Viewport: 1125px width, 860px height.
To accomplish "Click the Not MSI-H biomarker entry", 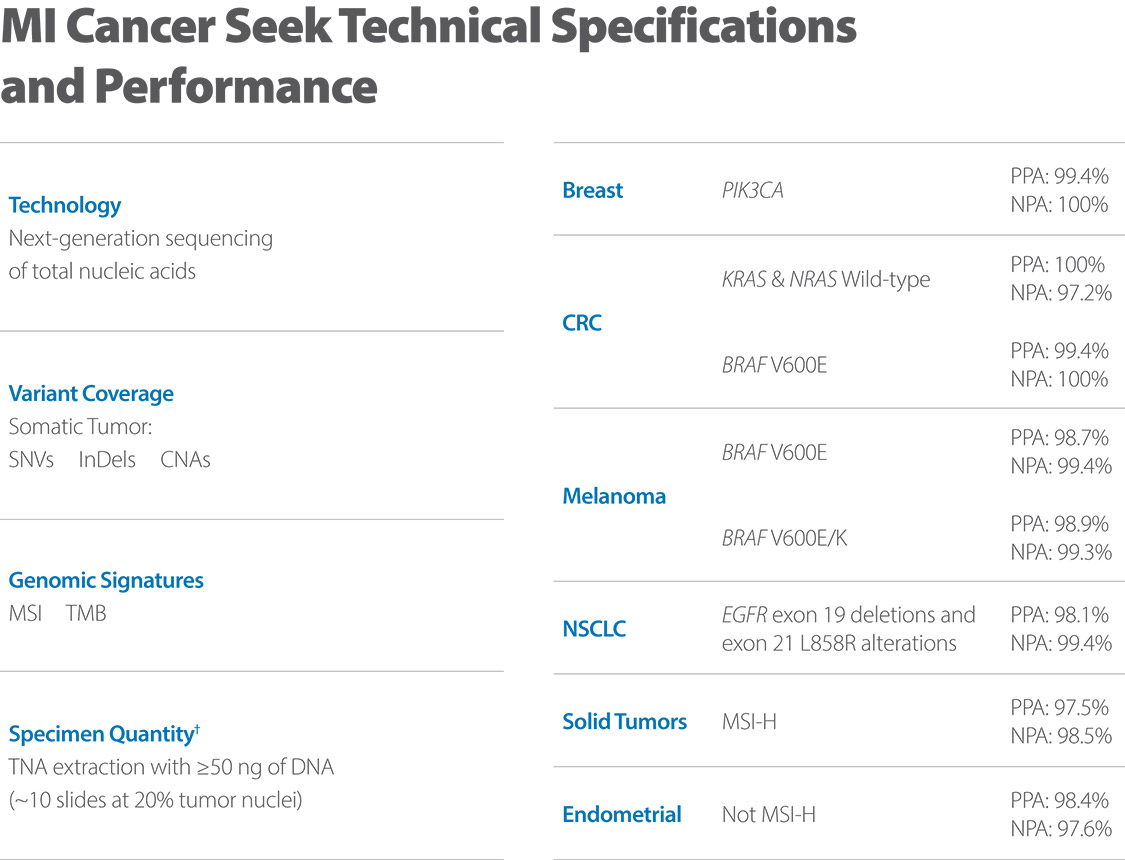I will coord(769,815).
